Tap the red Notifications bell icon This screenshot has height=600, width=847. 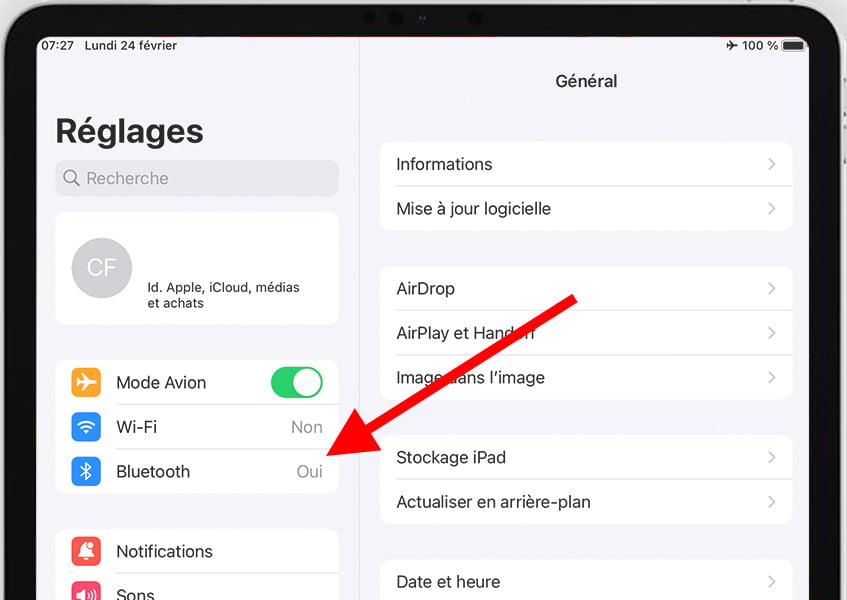(x=86, y=551)
